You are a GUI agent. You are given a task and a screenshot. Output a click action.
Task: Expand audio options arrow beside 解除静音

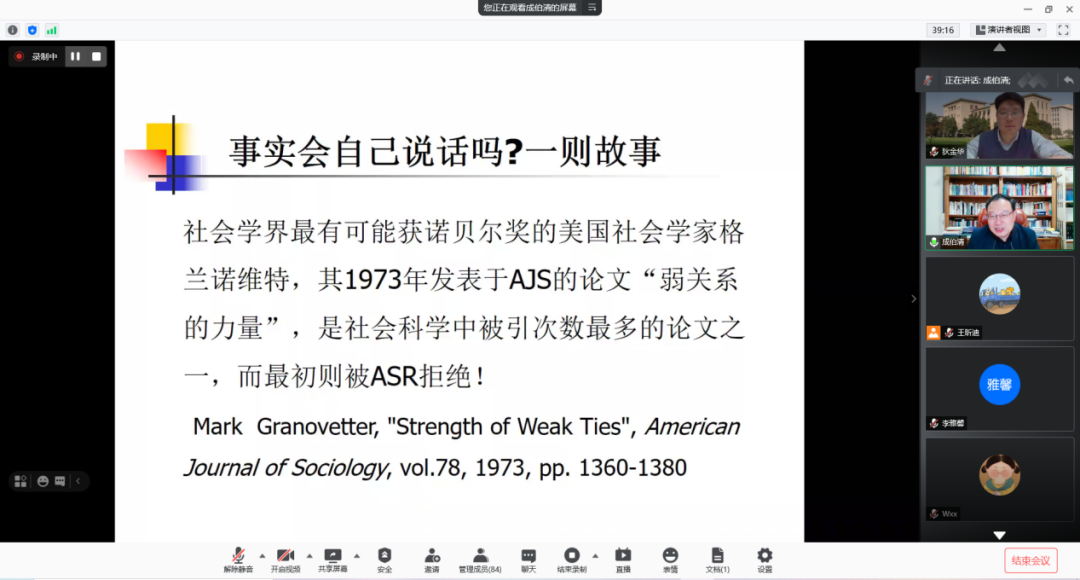(262, 555)
